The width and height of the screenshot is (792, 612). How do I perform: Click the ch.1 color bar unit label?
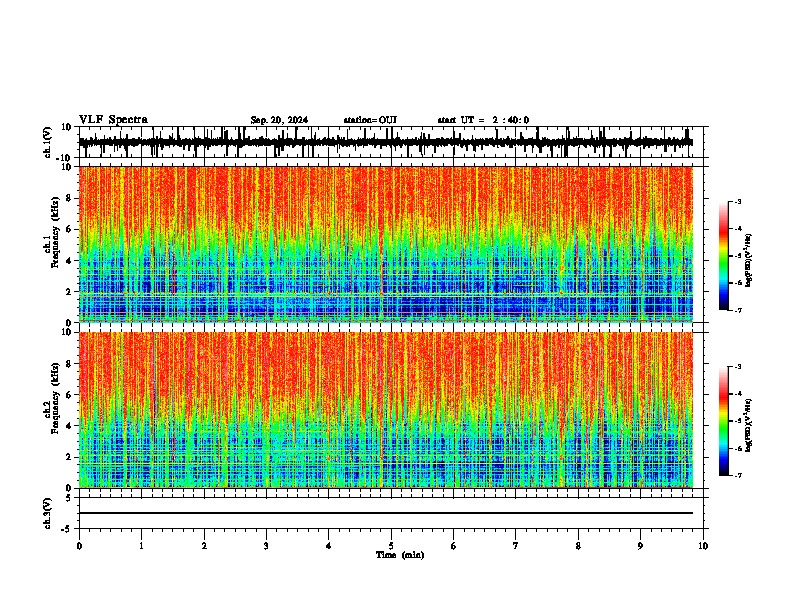pos(749,260)
